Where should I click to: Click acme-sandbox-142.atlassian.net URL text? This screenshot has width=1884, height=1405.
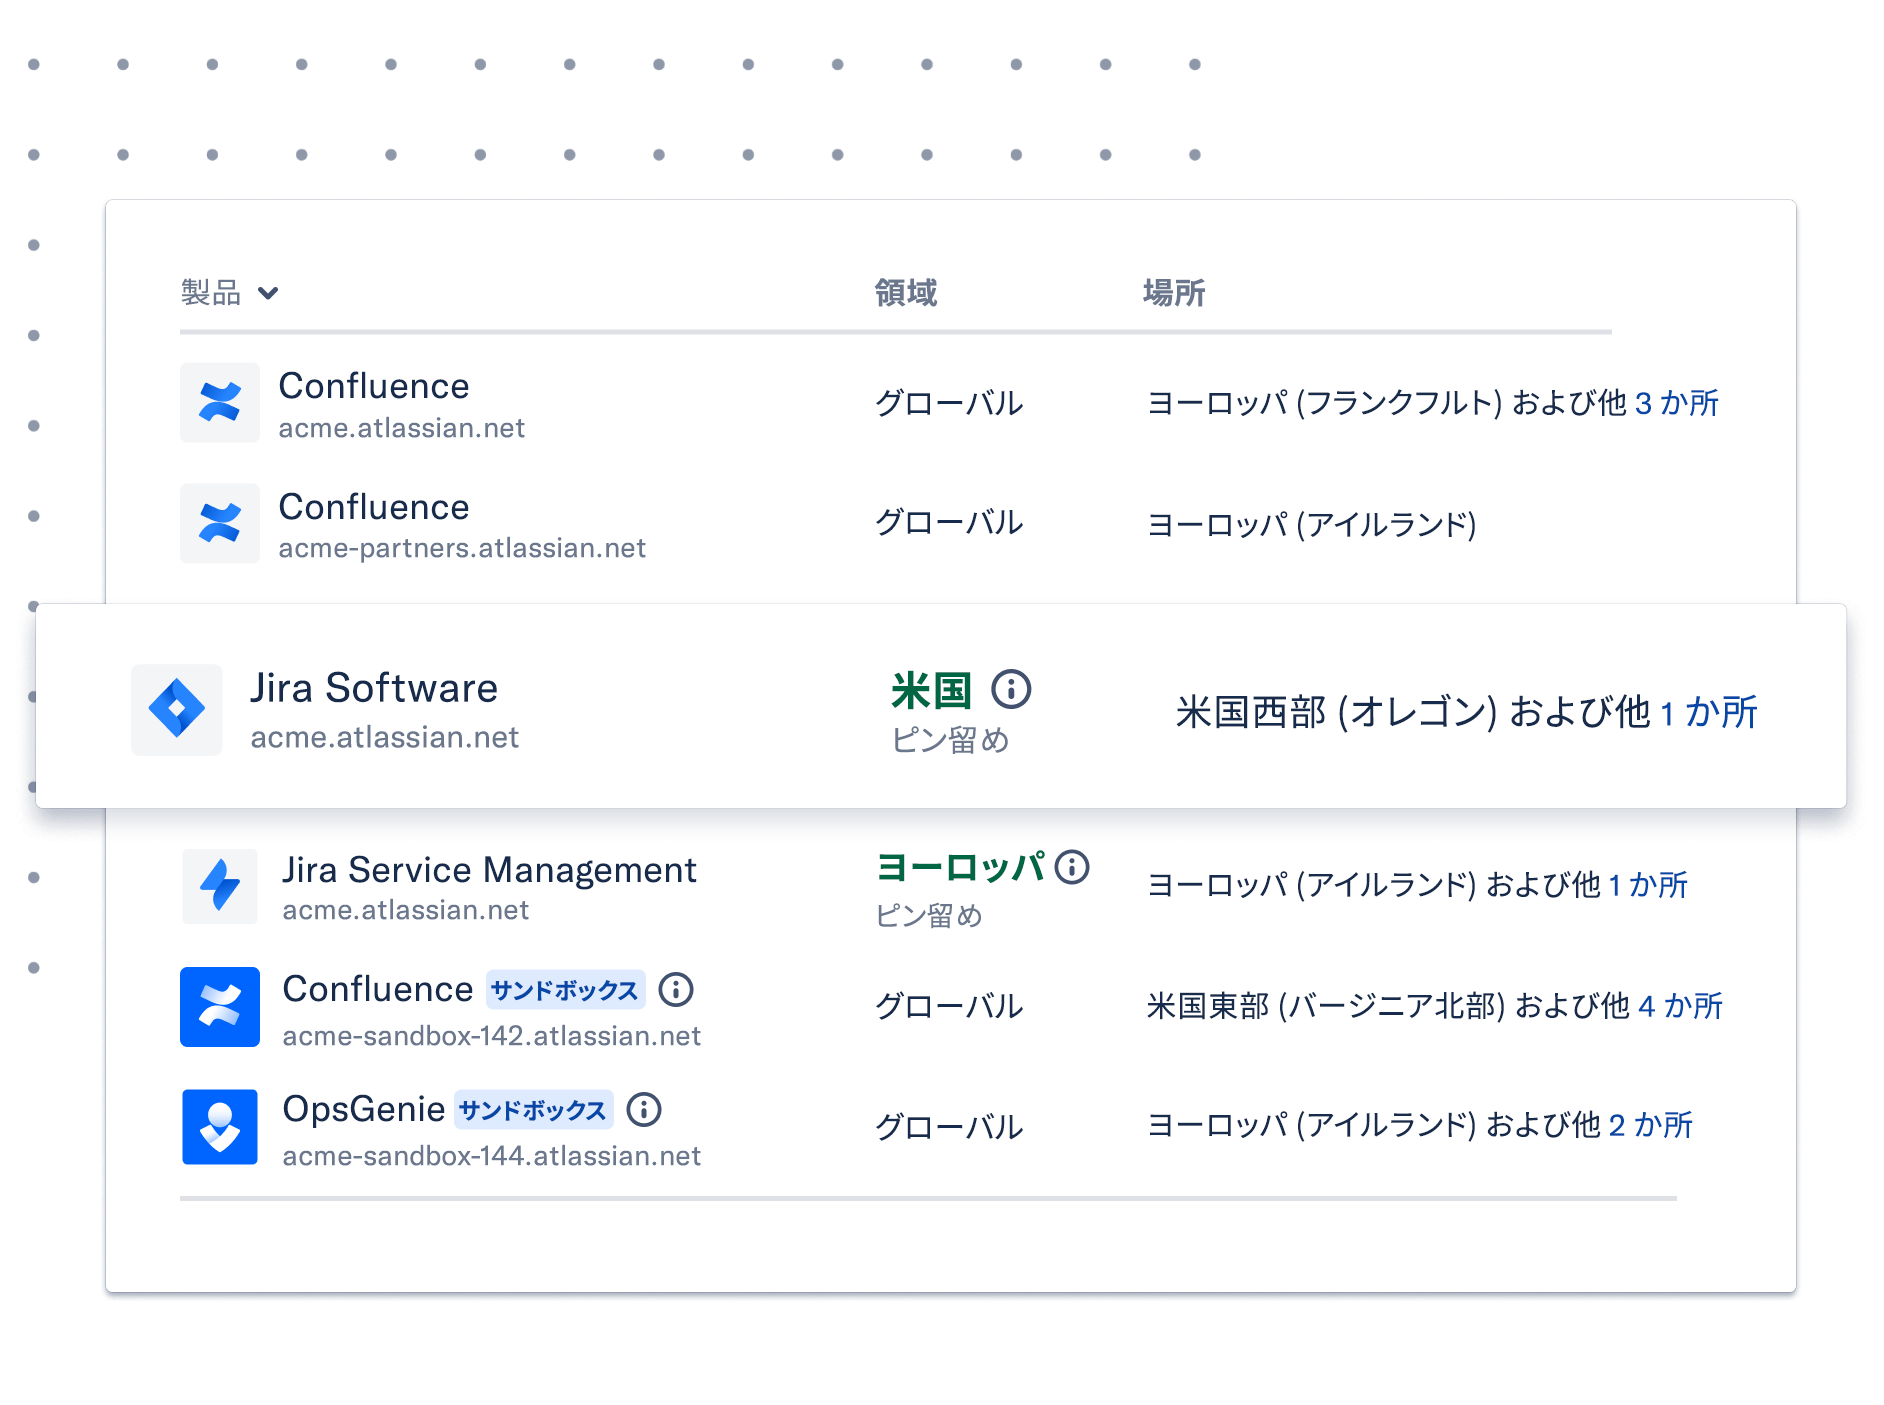coord(492,1036)
